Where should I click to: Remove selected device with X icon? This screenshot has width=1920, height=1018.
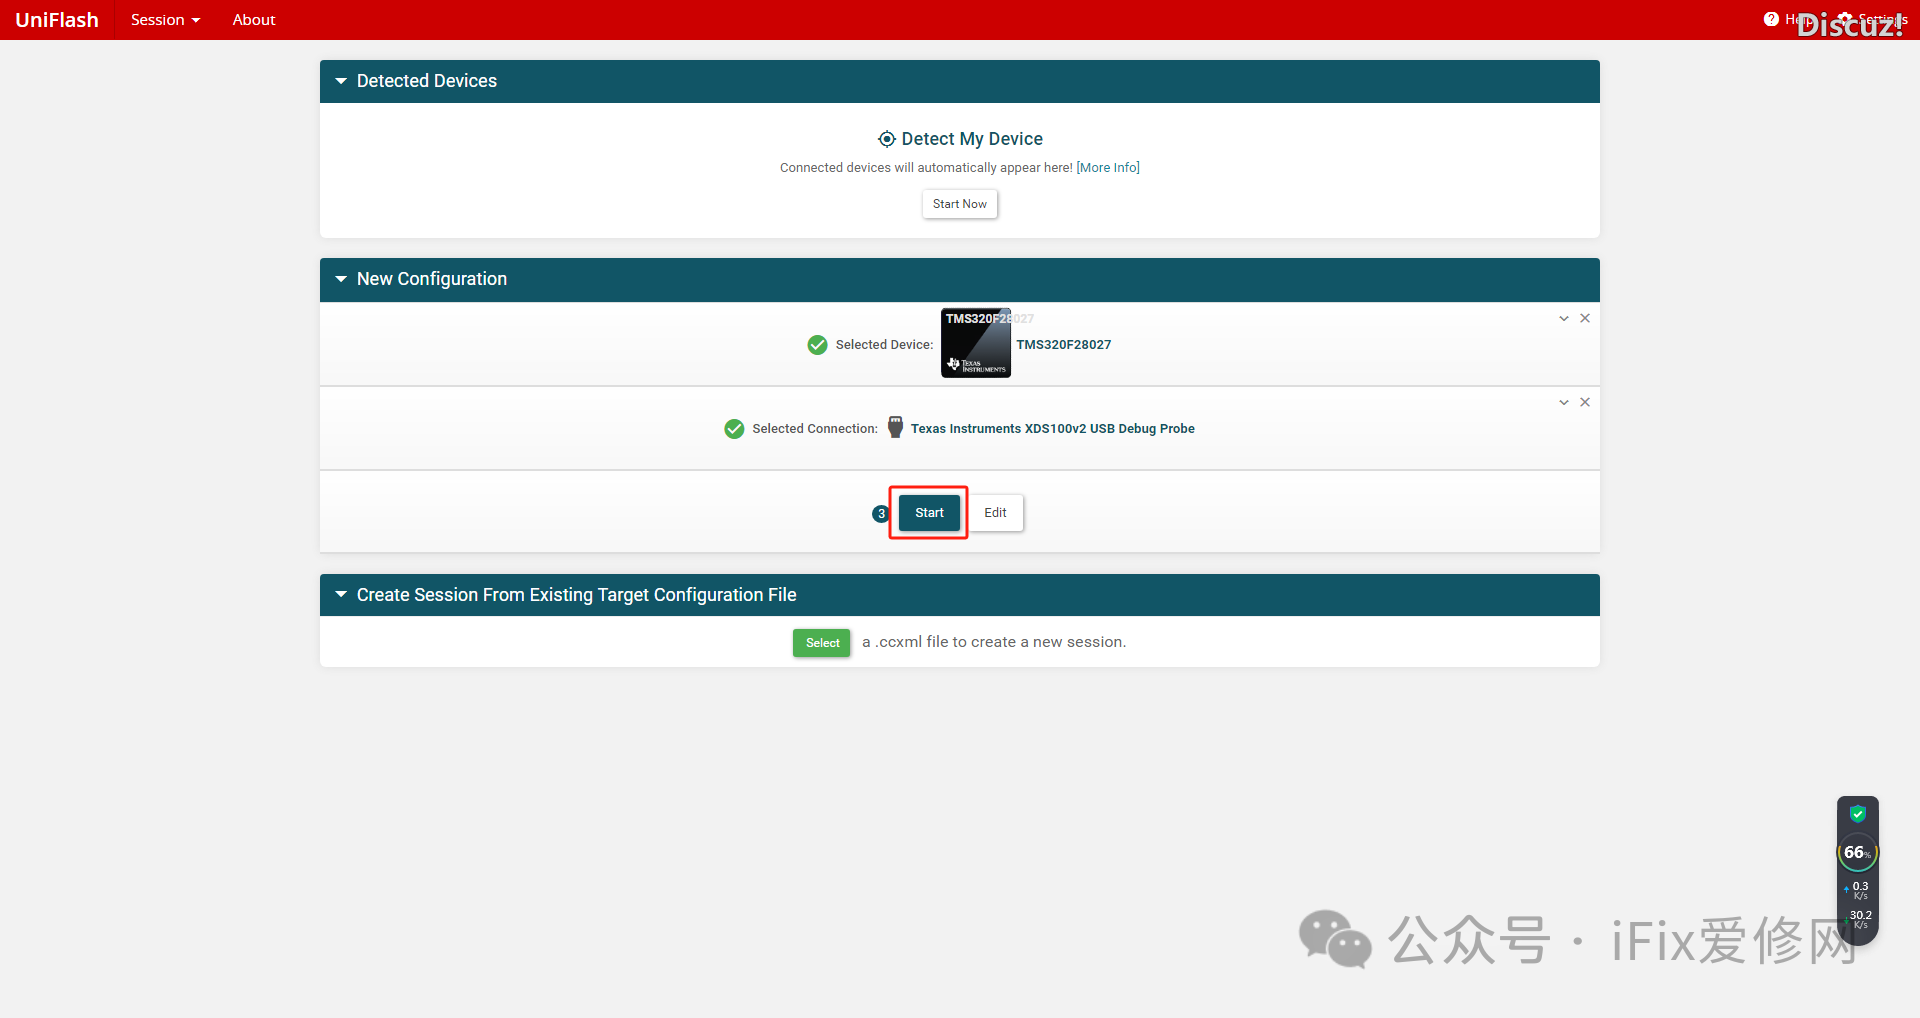[x=1585, y=318]
